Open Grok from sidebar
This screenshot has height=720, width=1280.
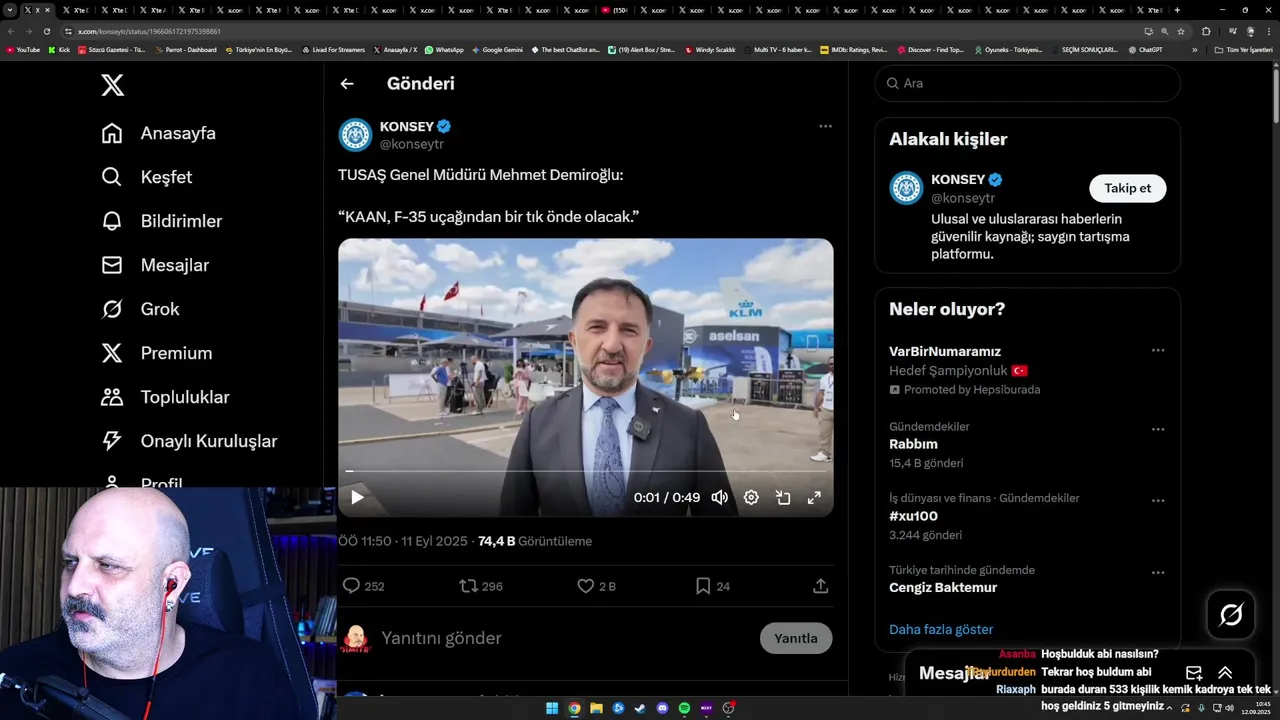coord(141,309)
